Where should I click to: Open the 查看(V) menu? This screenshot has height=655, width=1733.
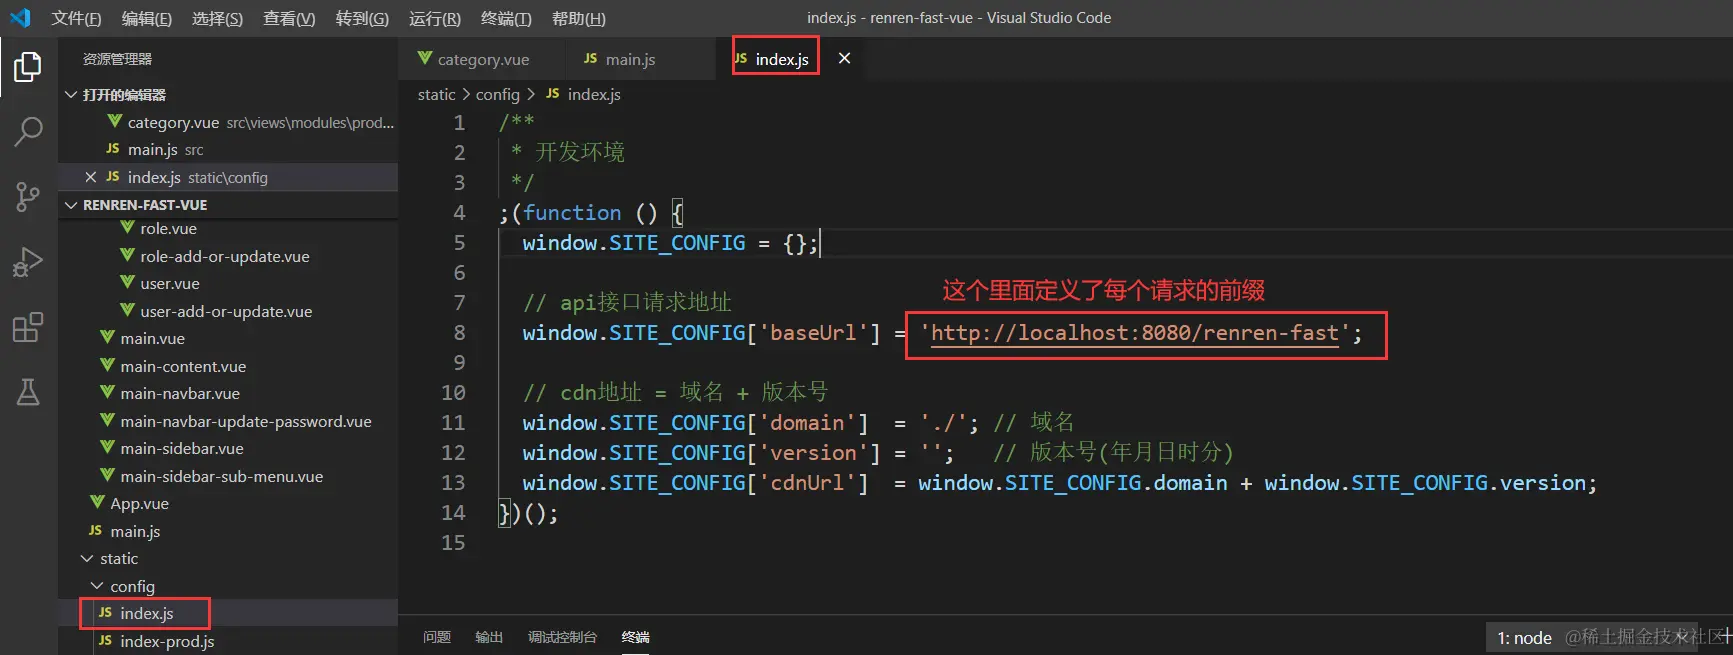coord(289,18)
